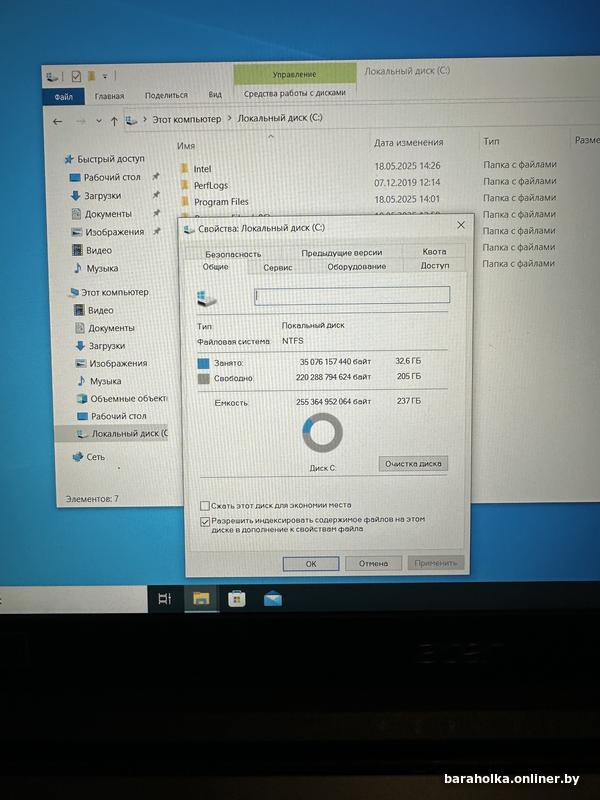The height and width of the screenshot is (800, 600).
Task: Open the Квота tab
Action: (434, 251)
